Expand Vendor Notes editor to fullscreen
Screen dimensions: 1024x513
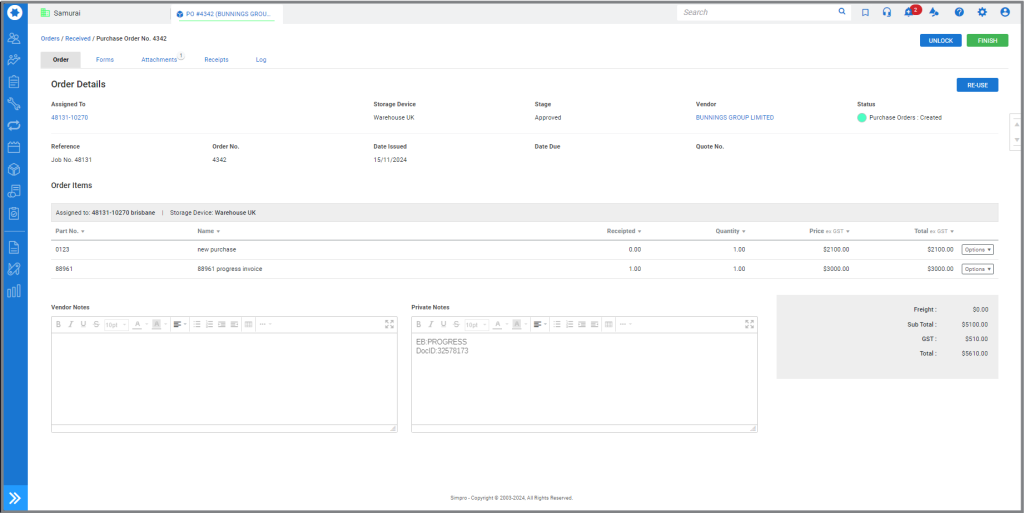pyautogui.click(x=389, y=324)
